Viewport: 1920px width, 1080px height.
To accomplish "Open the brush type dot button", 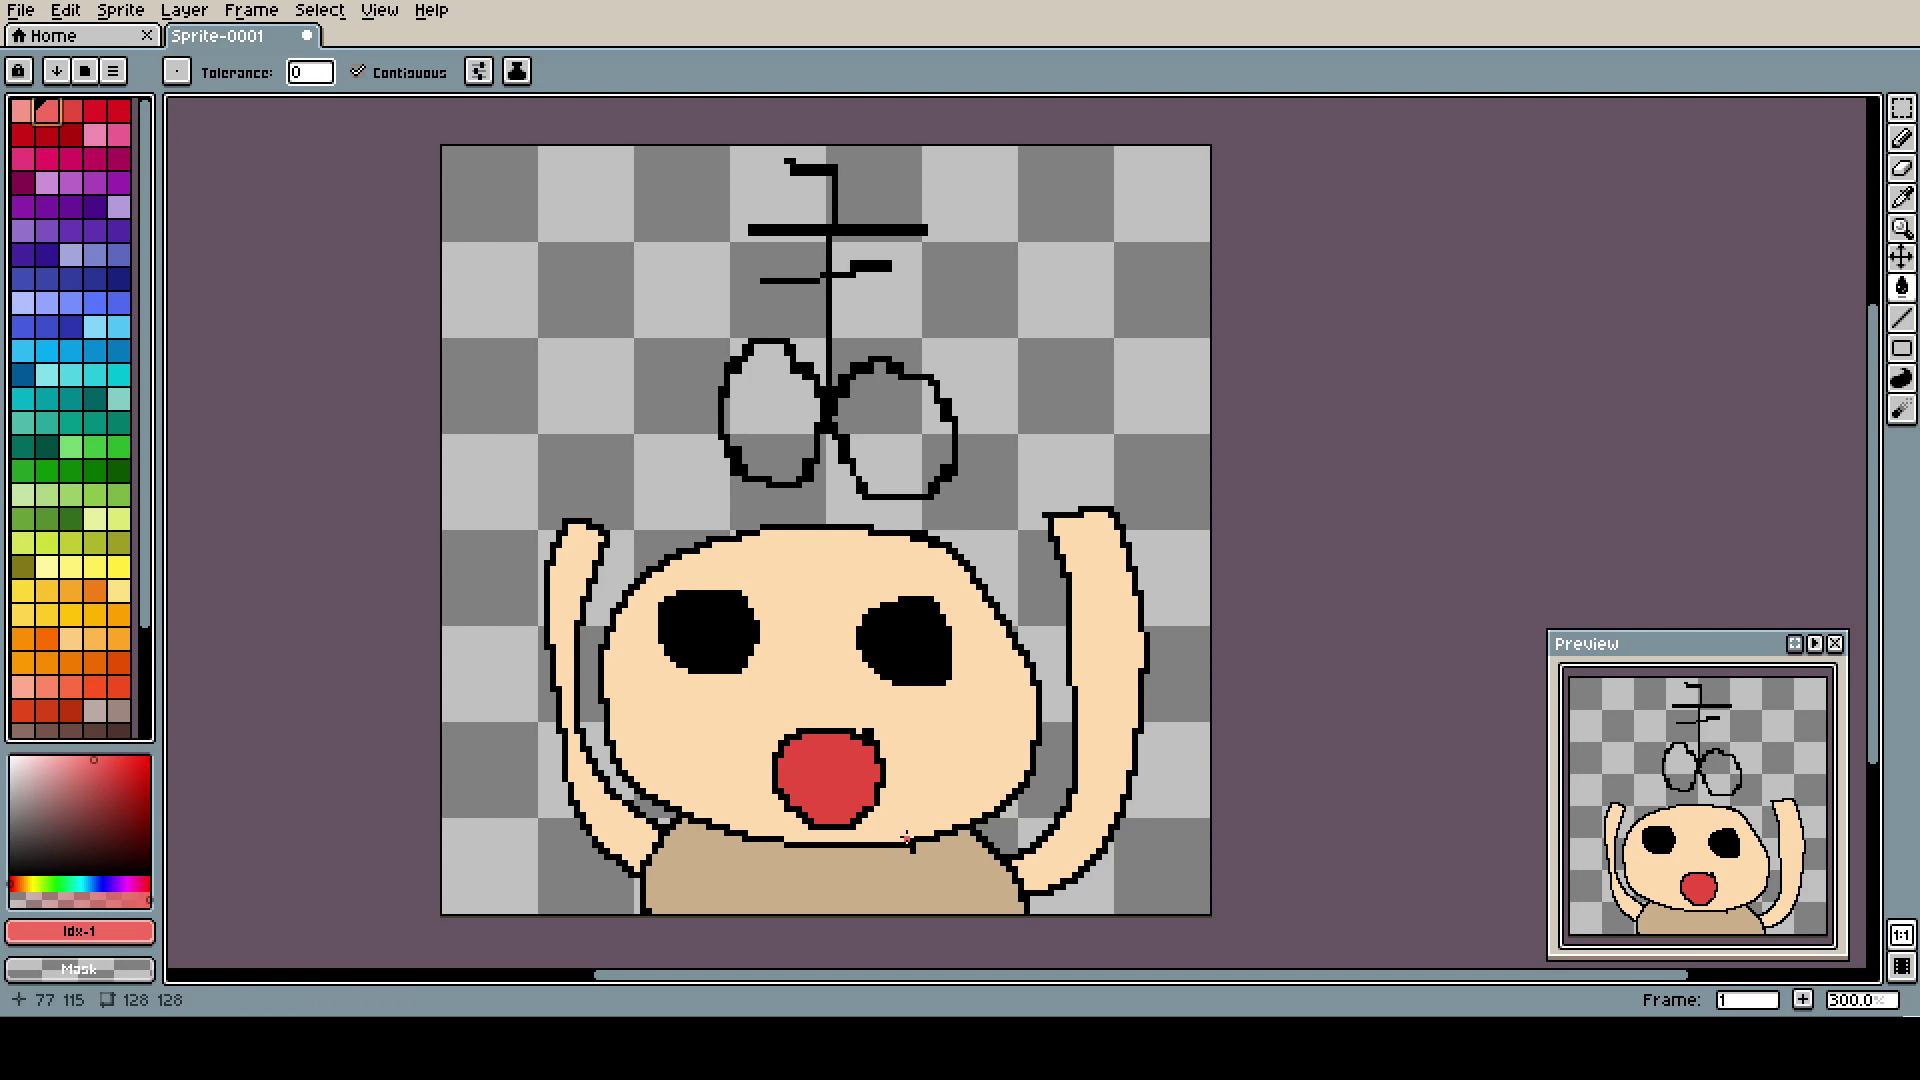I will pyautogui.click(x=176, y=71).
